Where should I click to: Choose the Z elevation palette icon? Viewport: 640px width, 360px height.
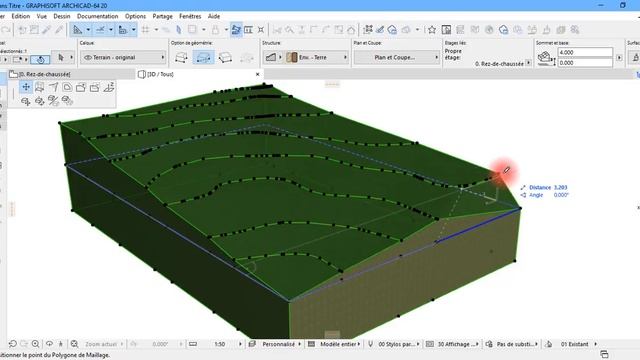(x=109, y=87)
